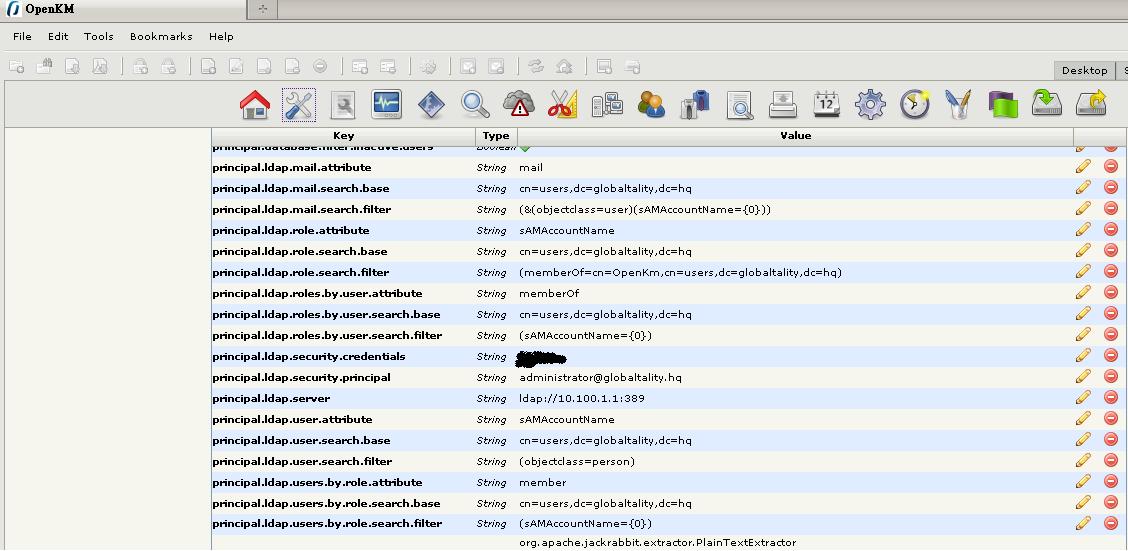This screenshot has height=551, width=1128.
Task: Open the gear settings icon
Action: (870, 104)
